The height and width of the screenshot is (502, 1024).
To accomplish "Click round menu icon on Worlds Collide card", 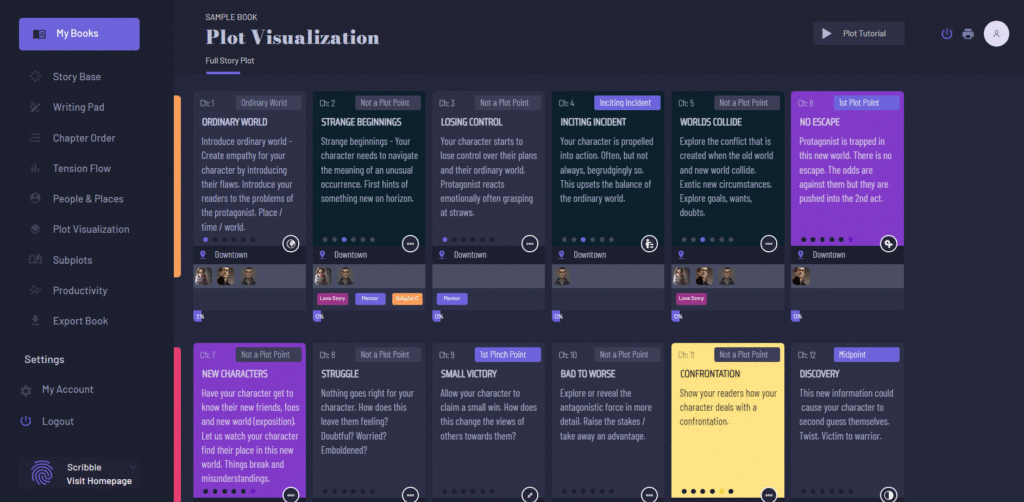I will 769,243.
